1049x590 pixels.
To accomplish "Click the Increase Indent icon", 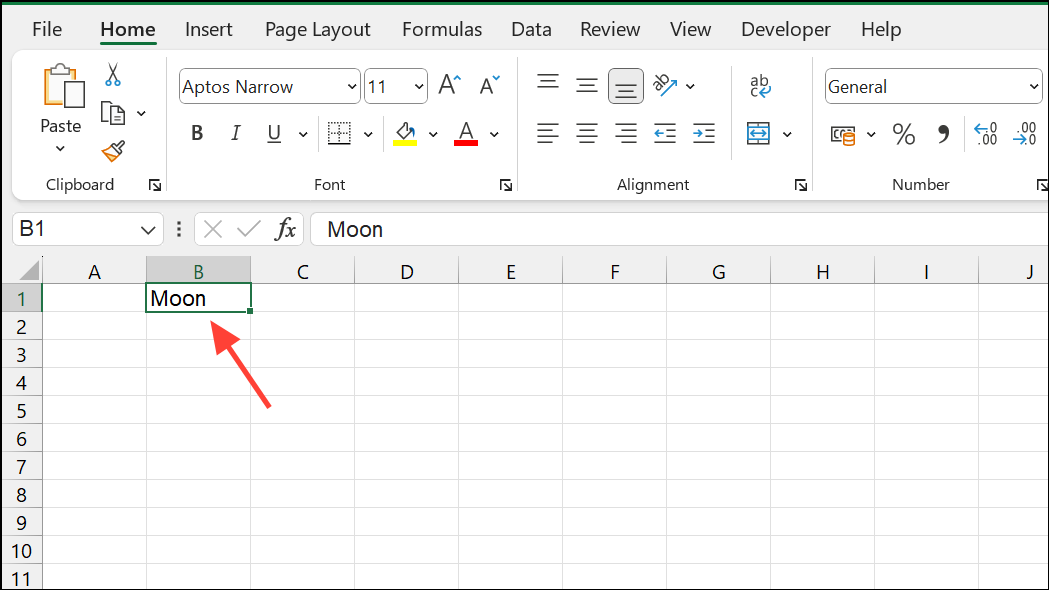I will click(704, 133).
